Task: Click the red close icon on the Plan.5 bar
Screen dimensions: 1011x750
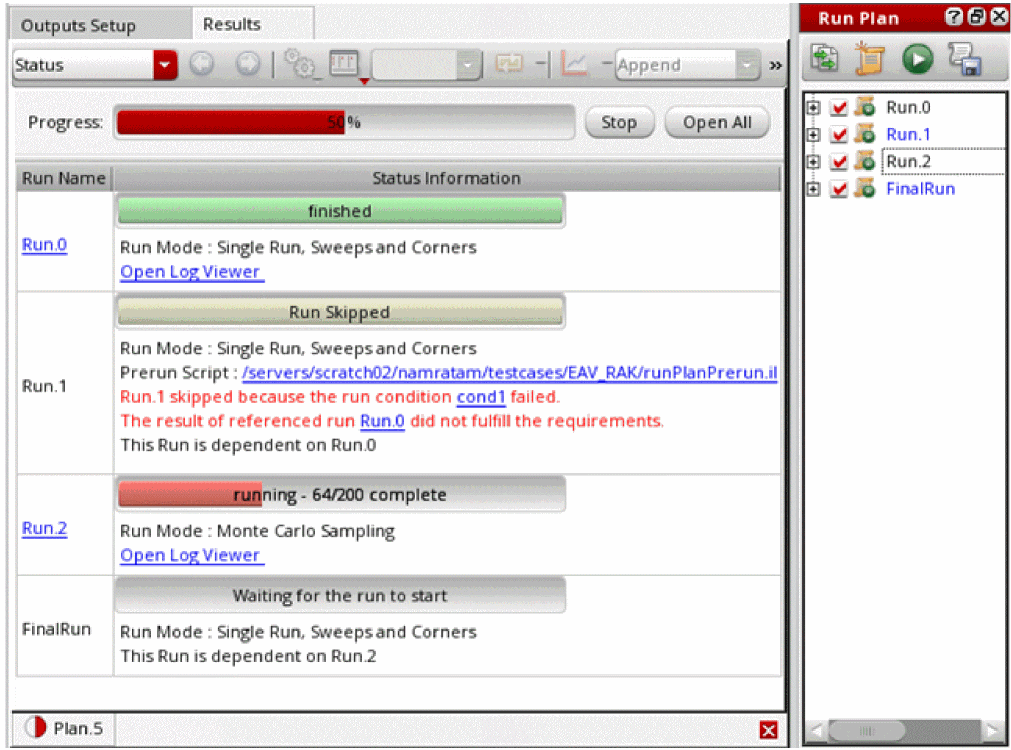Action: point(768,730)
